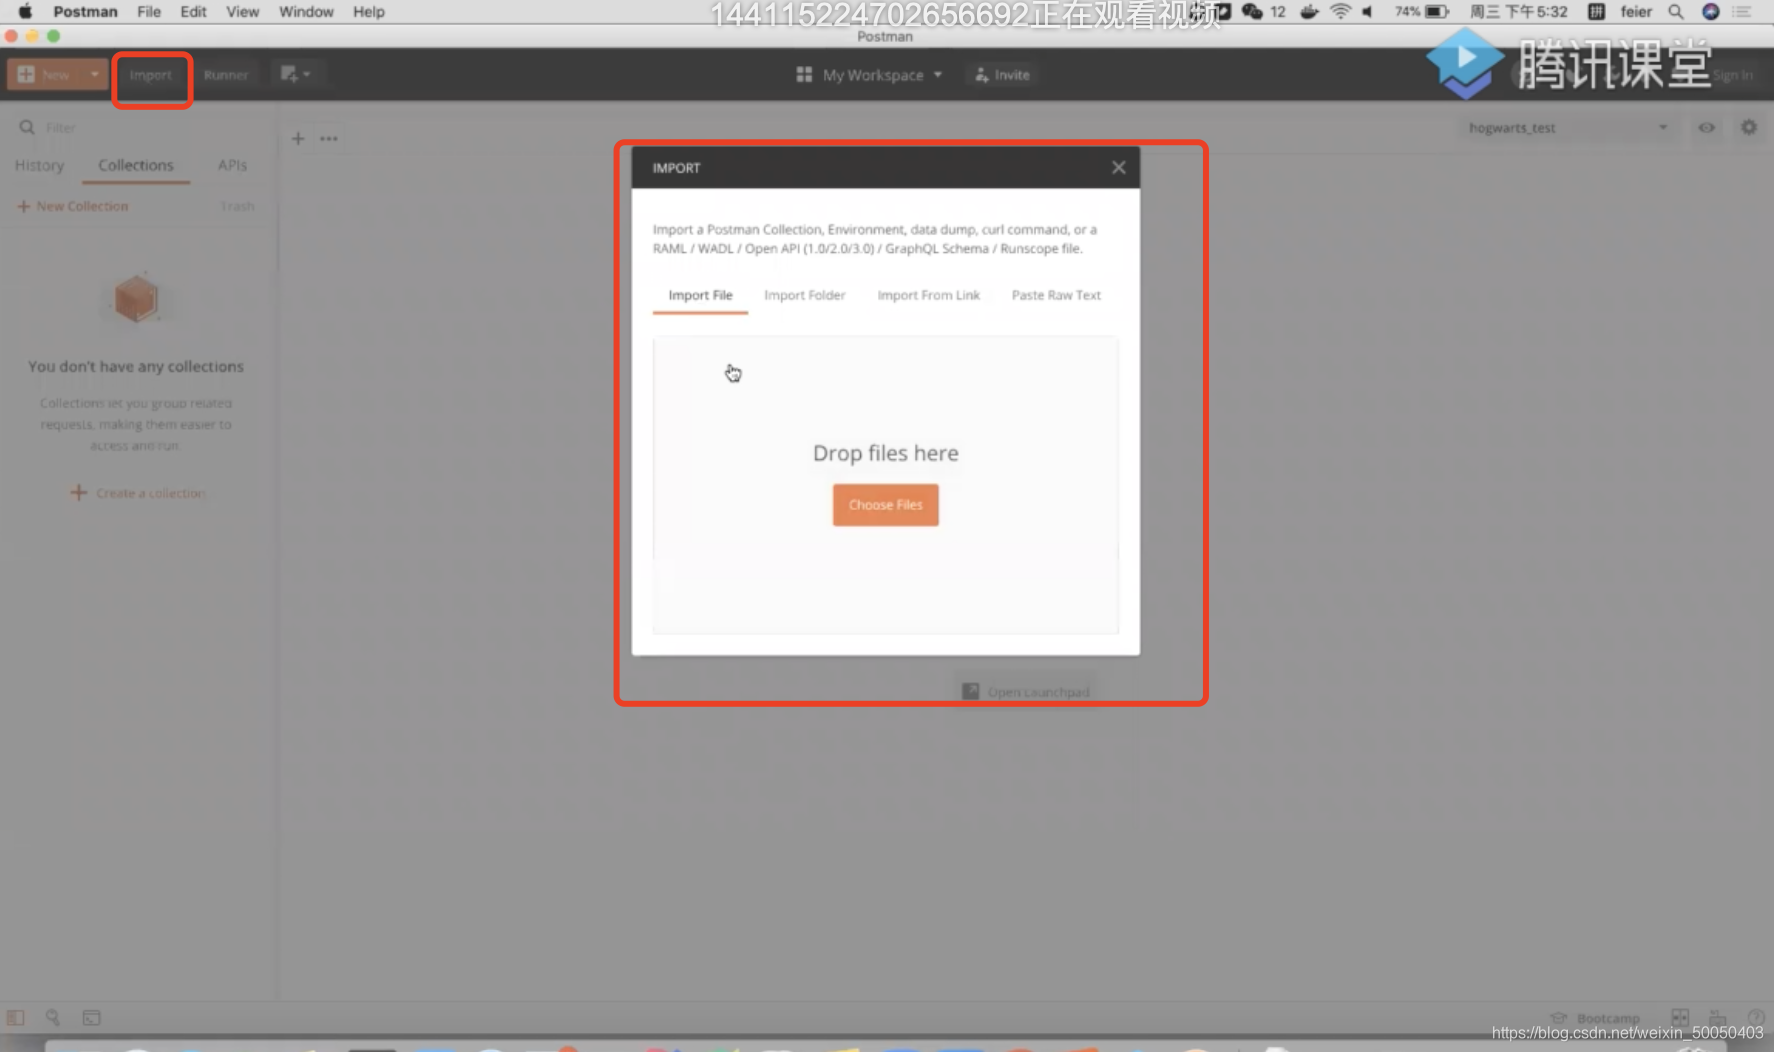
Task: Open the Edit menu
Action: click(193, 12)
